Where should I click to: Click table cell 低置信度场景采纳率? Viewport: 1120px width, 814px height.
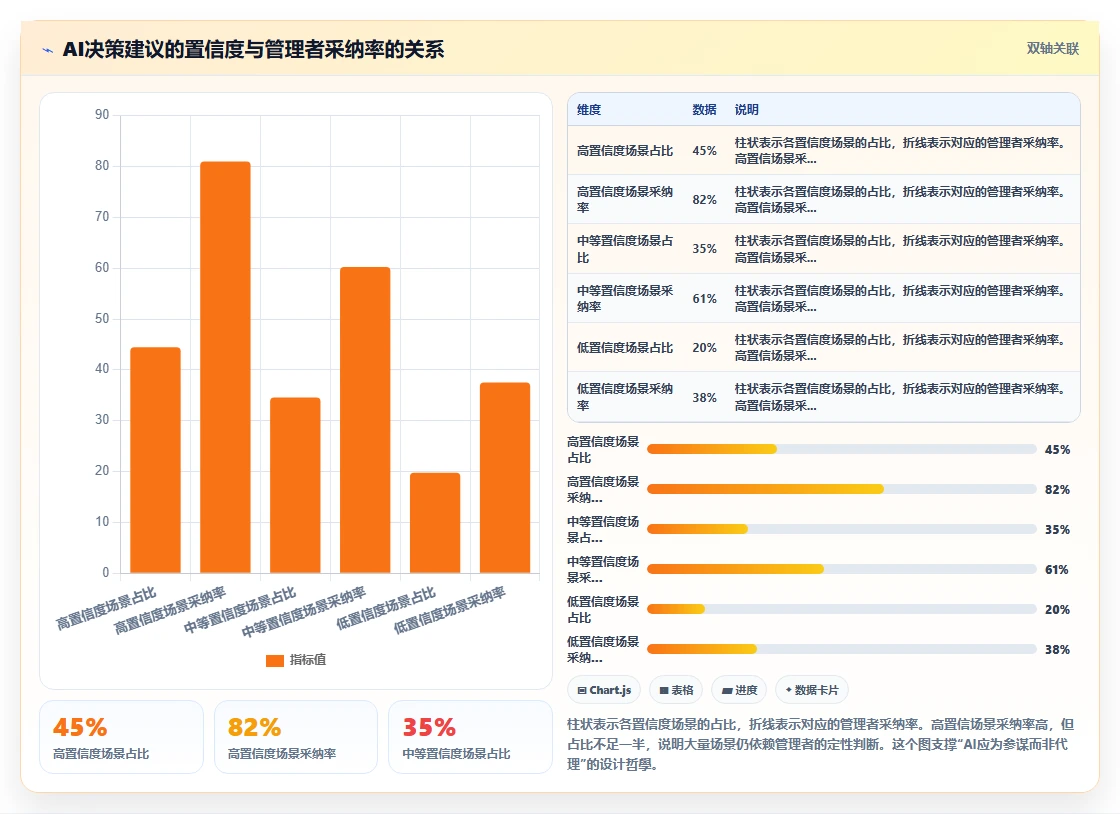point(625,397)
